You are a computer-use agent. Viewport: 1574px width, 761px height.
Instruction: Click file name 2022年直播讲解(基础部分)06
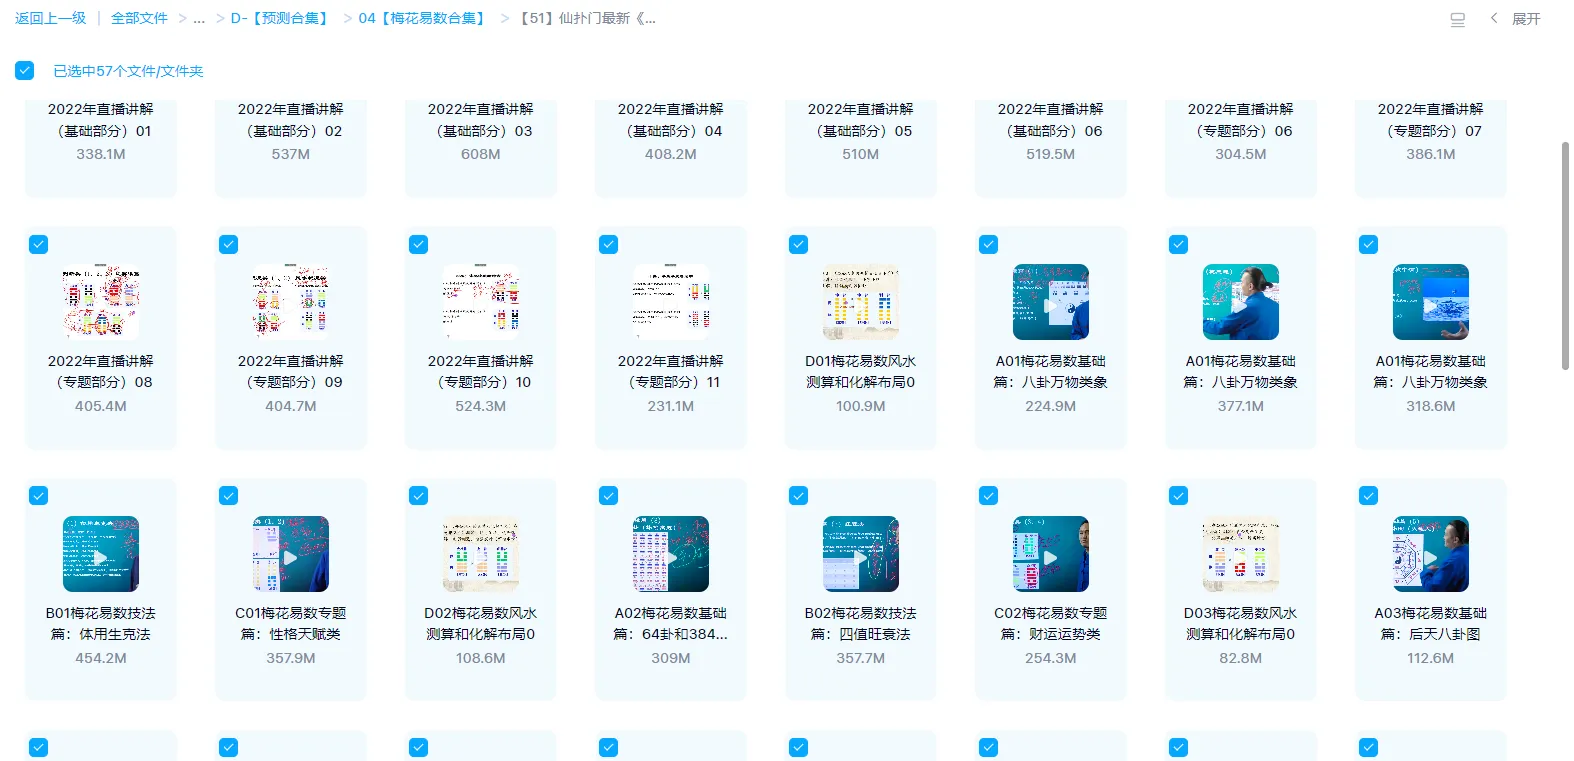[x=1051, y=120]
